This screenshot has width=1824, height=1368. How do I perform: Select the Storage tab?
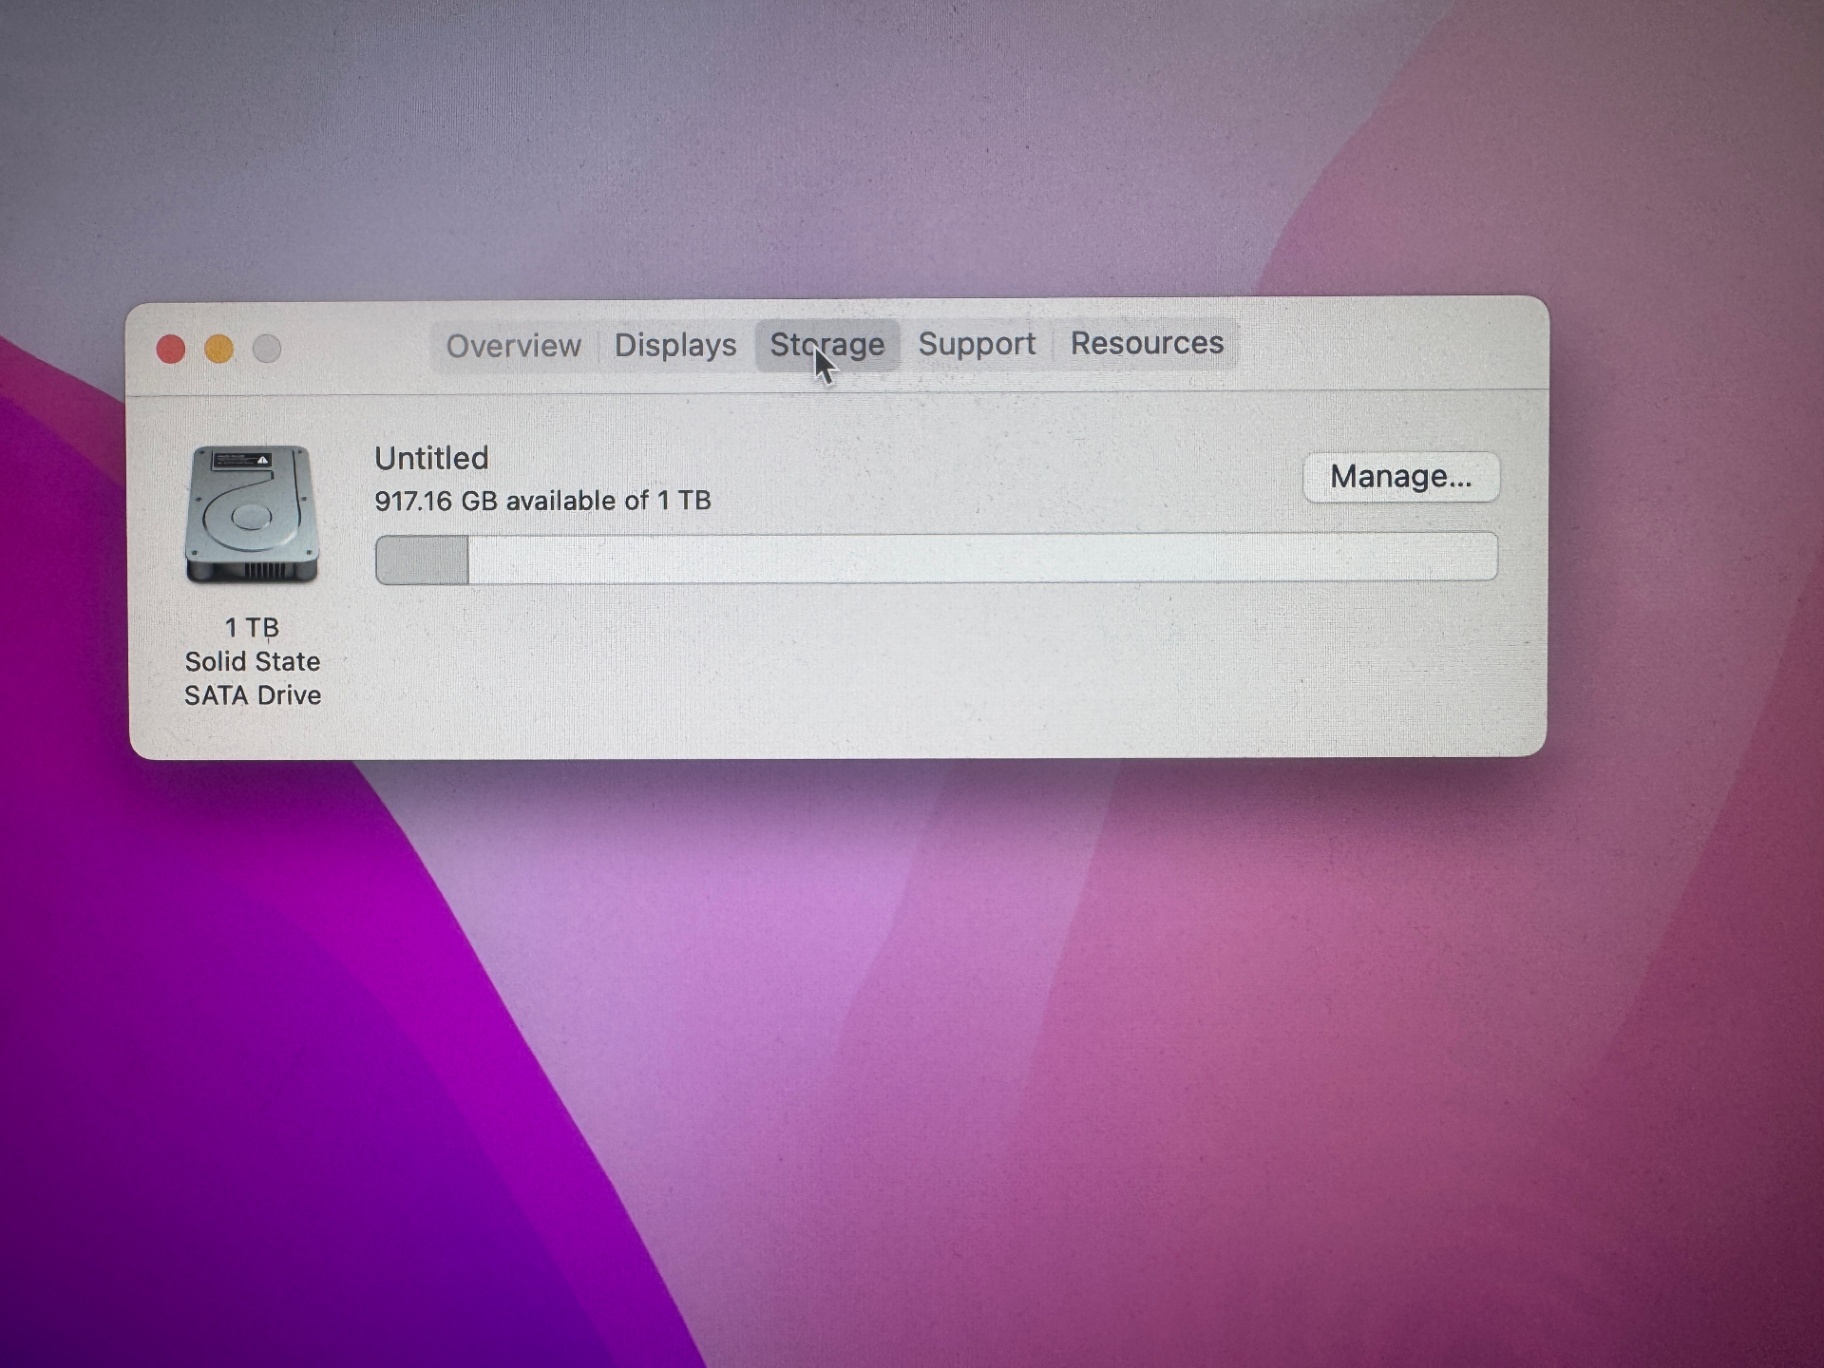(x=827, y=345)
